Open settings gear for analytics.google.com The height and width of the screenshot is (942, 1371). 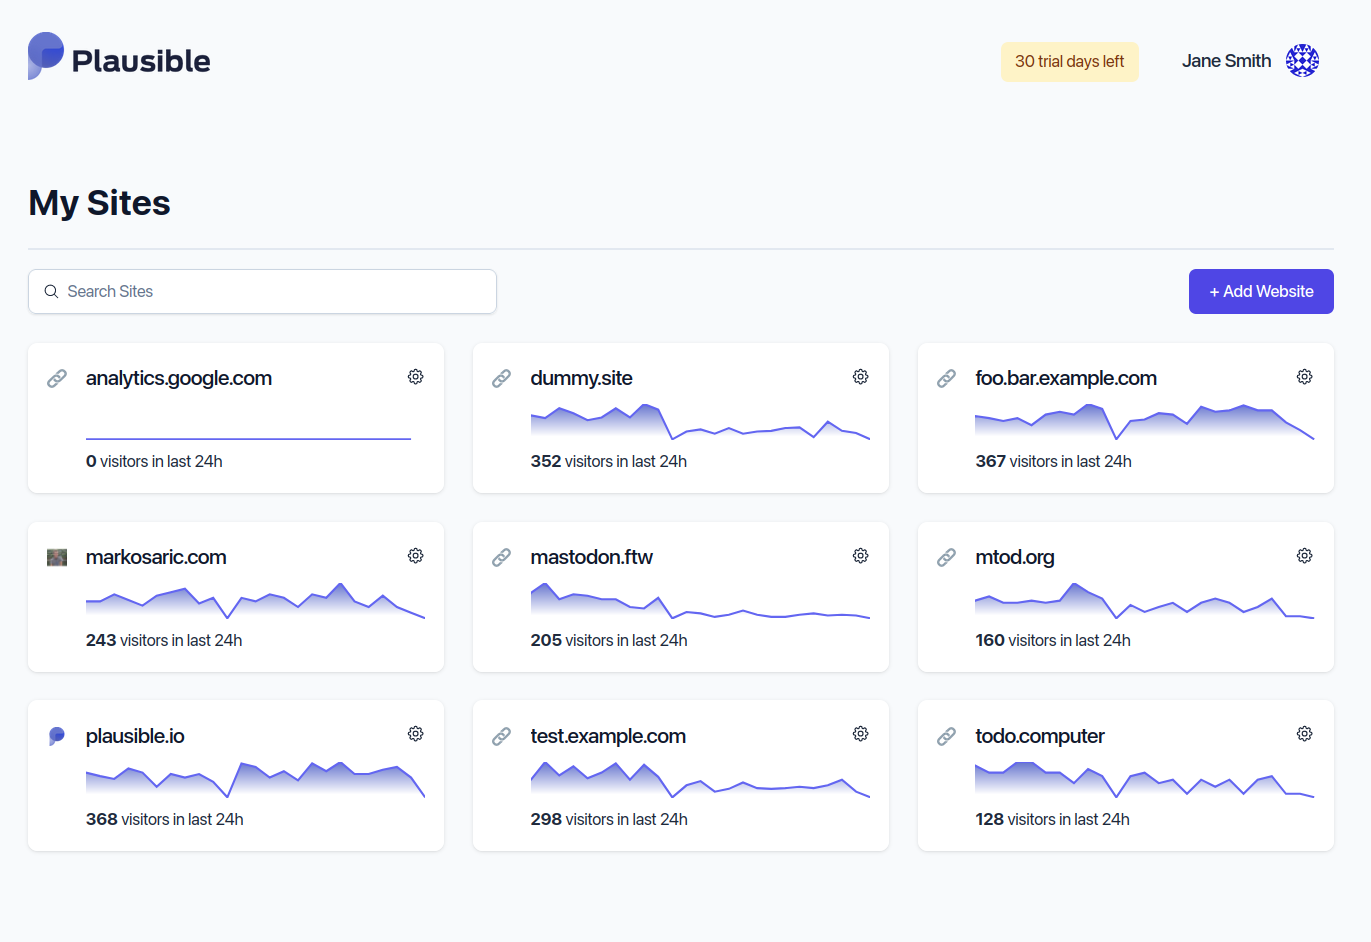coord(415,377)
